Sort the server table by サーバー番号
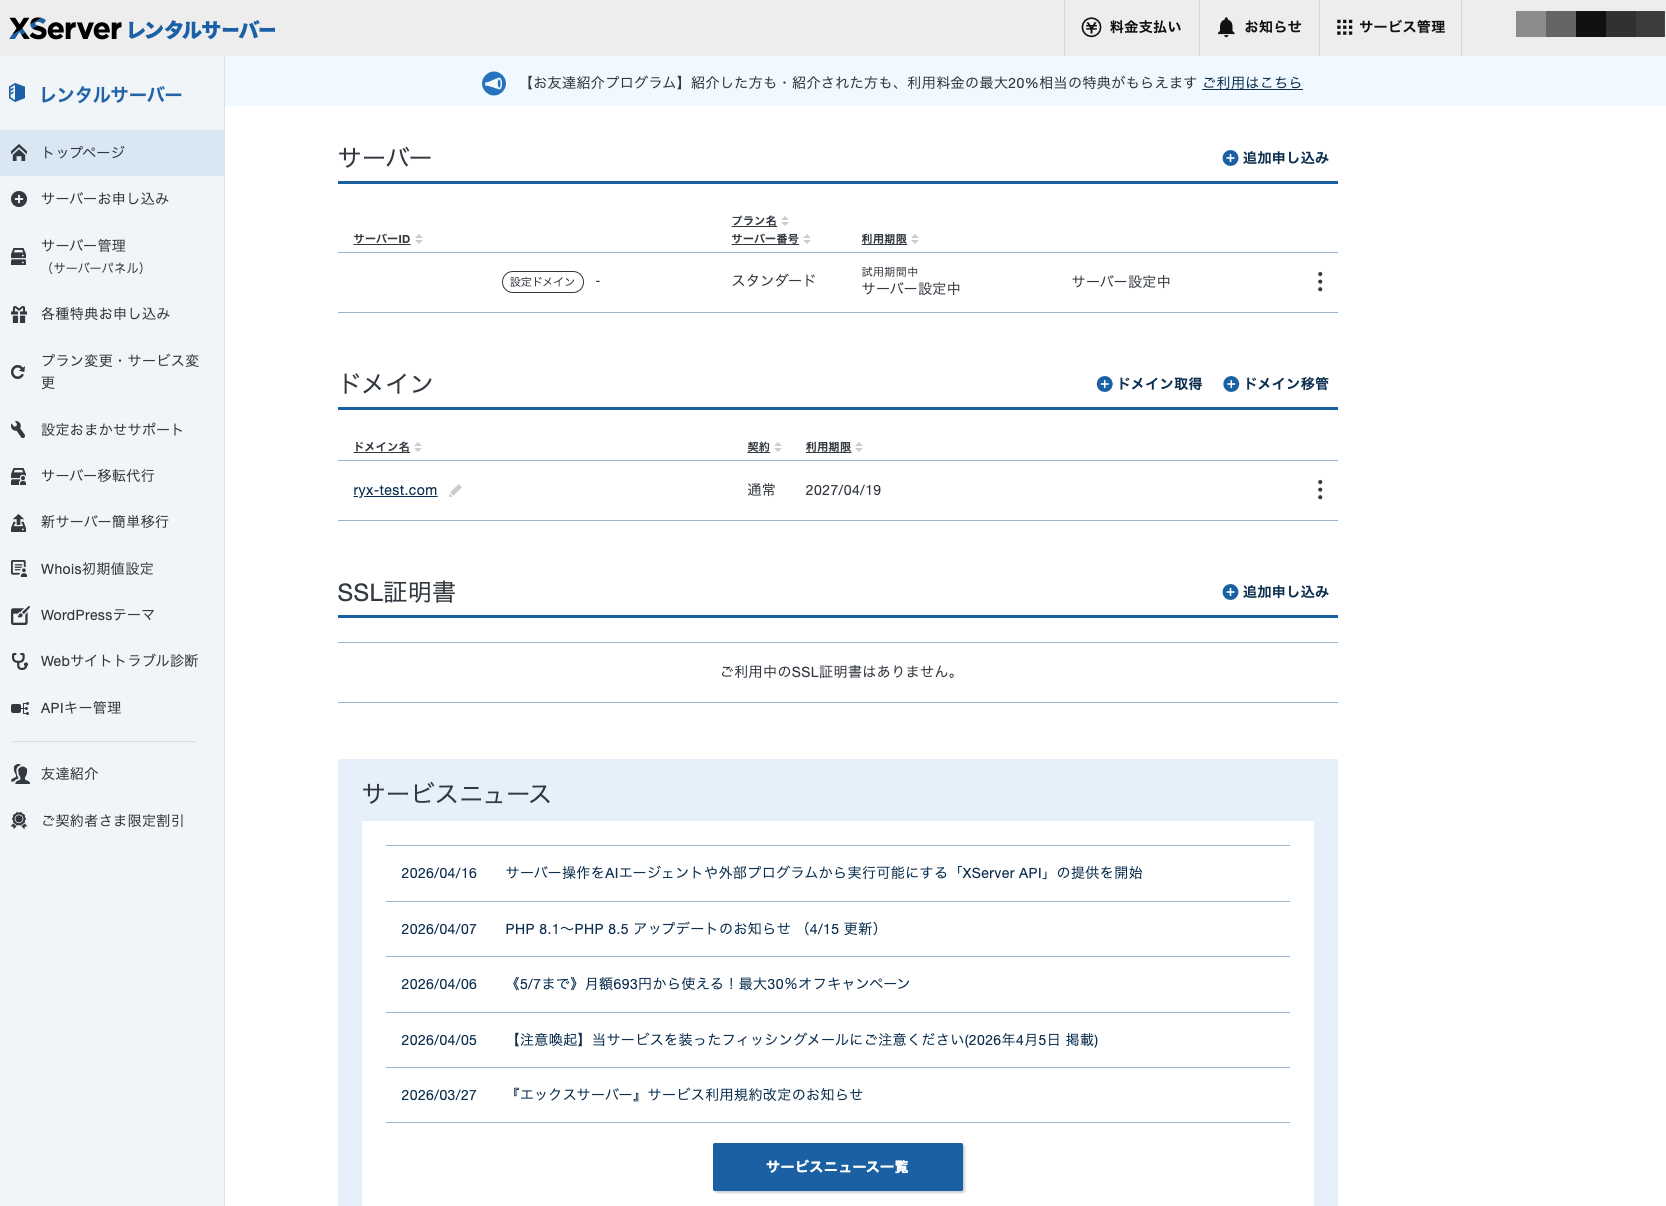 click(x=771, y=239)
